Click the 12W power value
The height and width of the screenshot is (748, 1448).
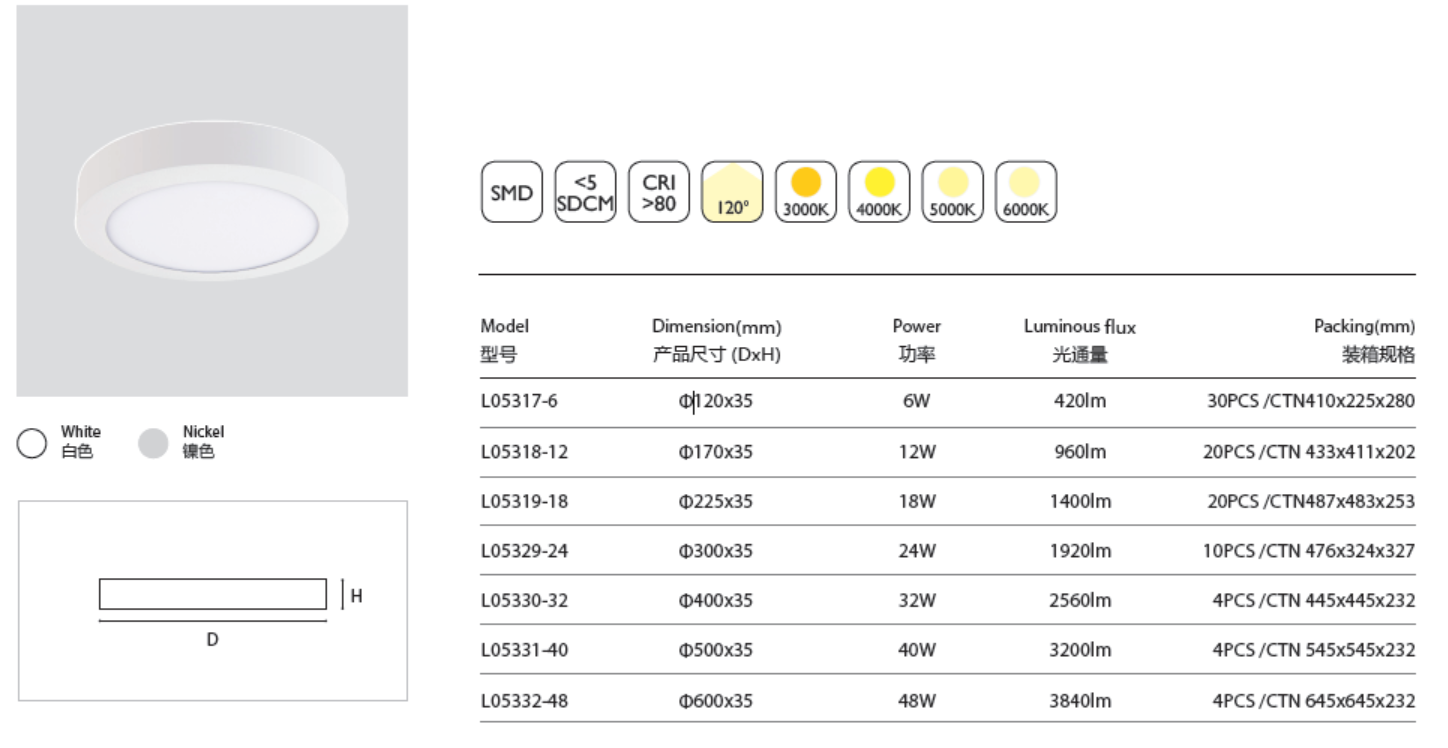point(917,452)
